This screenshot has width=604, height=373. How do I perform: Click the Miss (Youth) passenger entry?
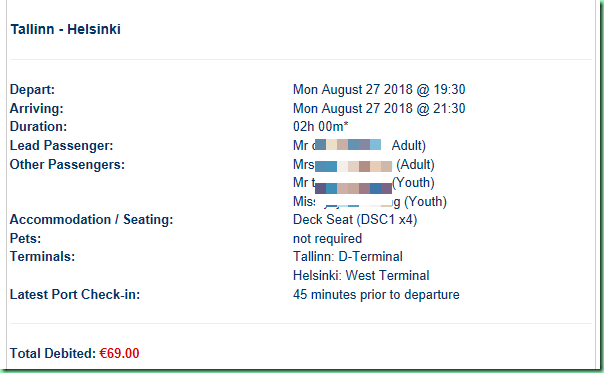(x=370, y=202)
